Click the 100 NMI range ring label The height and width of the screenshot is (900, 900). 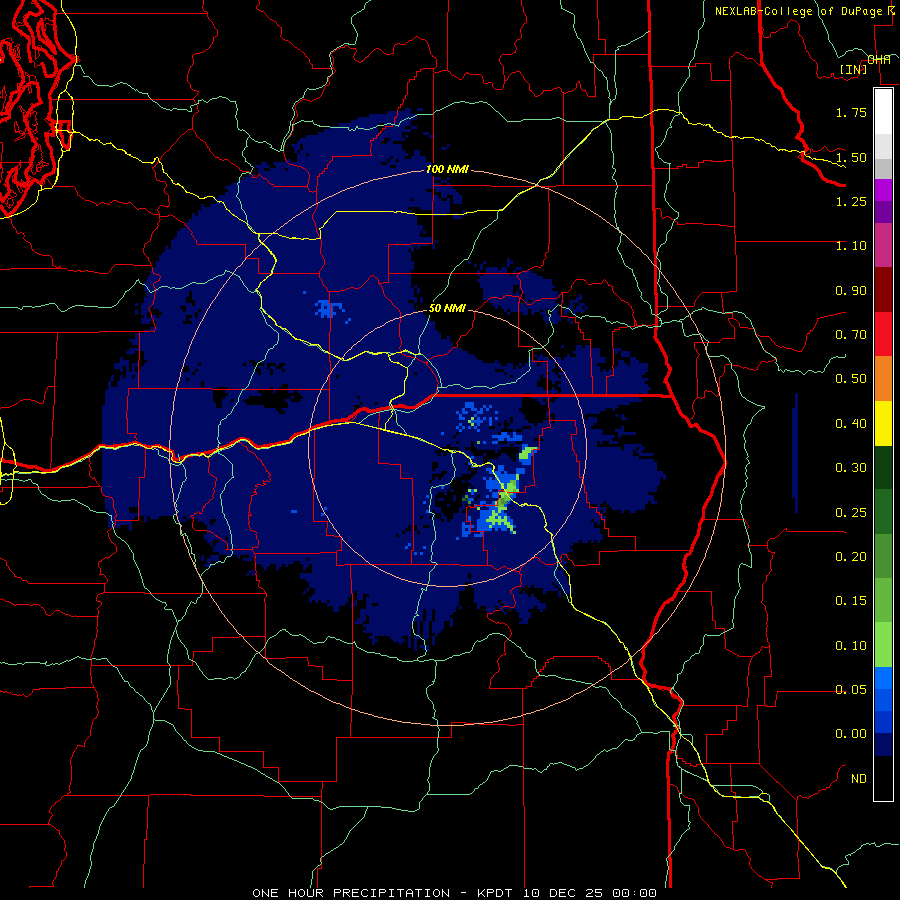pos(447,170)
